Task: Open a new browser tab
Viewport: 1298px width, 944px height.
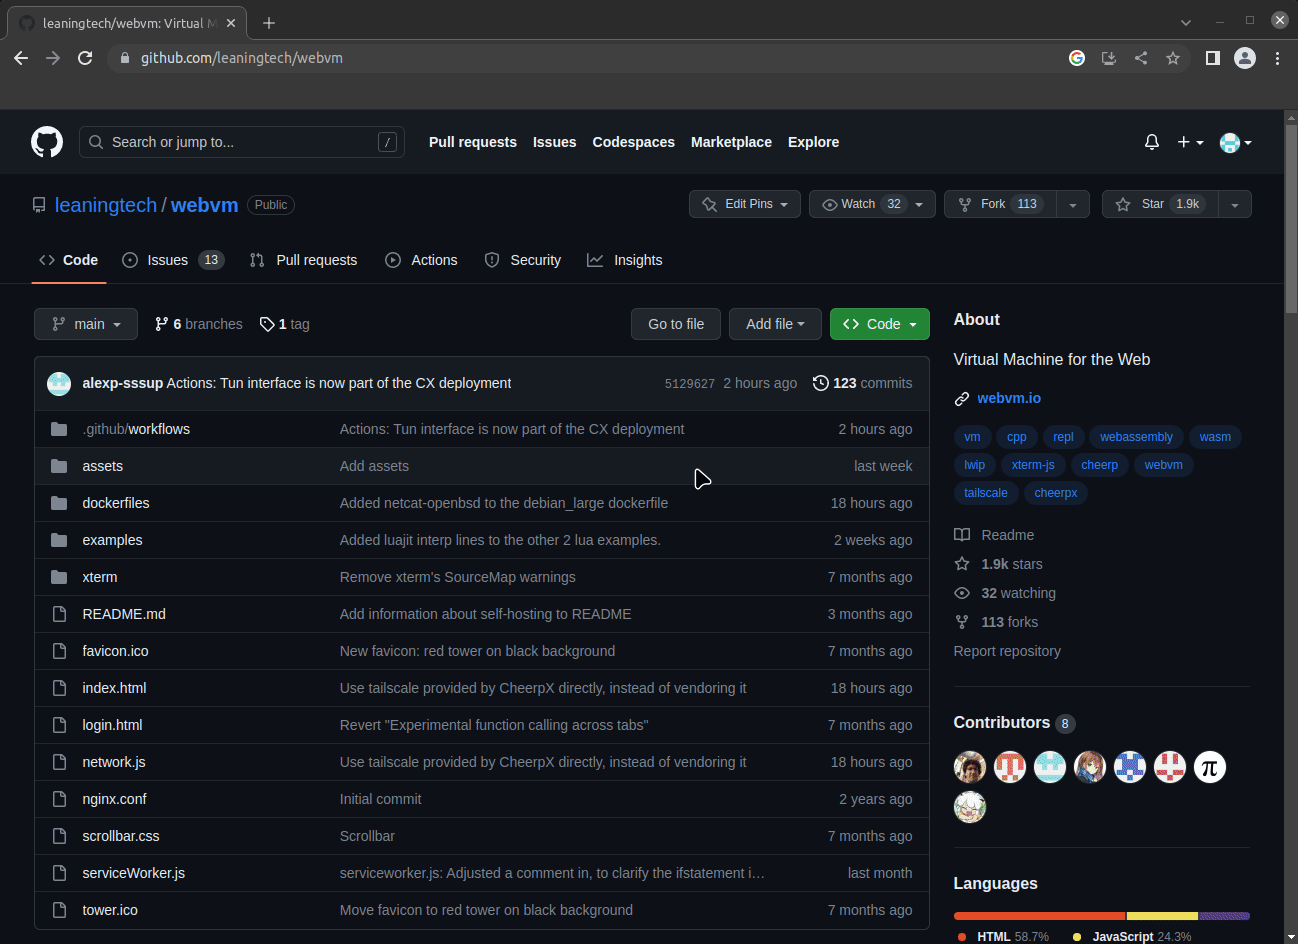Action: point(269,22)
